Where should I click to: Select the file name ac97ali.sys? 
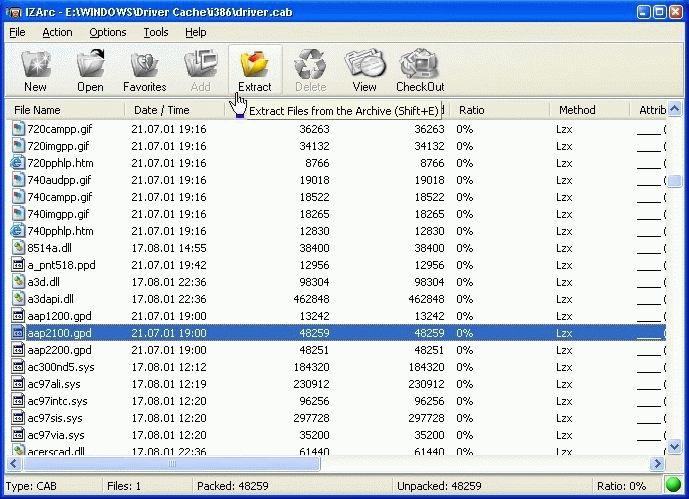coord(54,384)
